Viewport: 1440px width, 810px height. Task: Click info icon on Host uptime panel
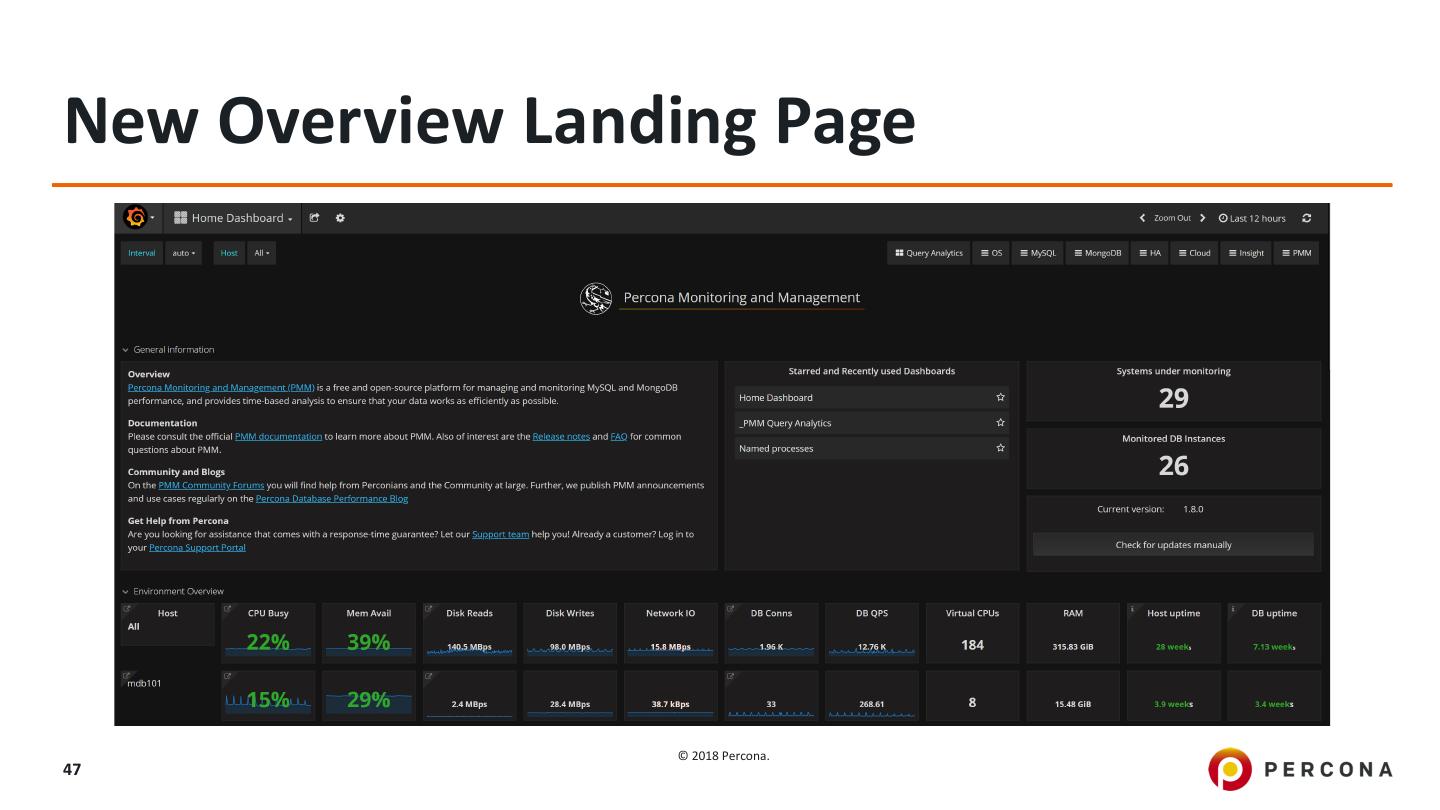[1133, 608]
